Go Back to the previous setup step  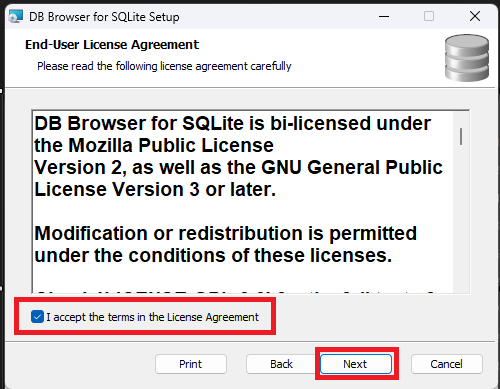[281, 364]
